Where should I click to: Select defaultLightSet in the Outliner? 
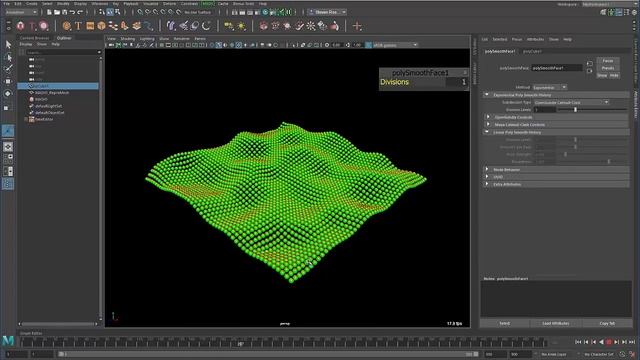click(x=48, y=106)
